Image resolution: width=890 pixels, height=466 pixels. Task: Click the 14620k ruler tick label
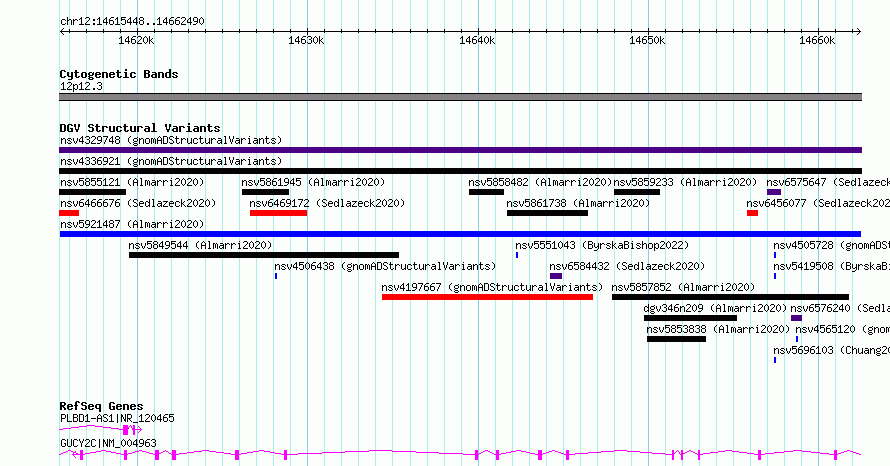[x=136, y=40]
